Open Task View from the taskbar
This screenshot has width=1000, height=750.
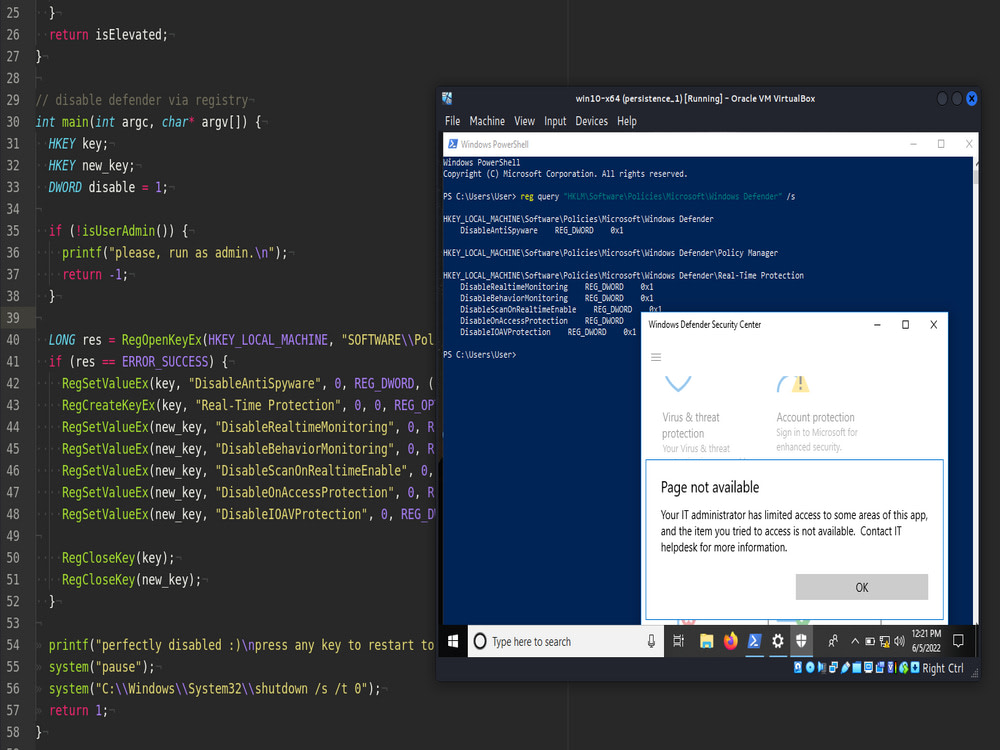pos(679,642)
